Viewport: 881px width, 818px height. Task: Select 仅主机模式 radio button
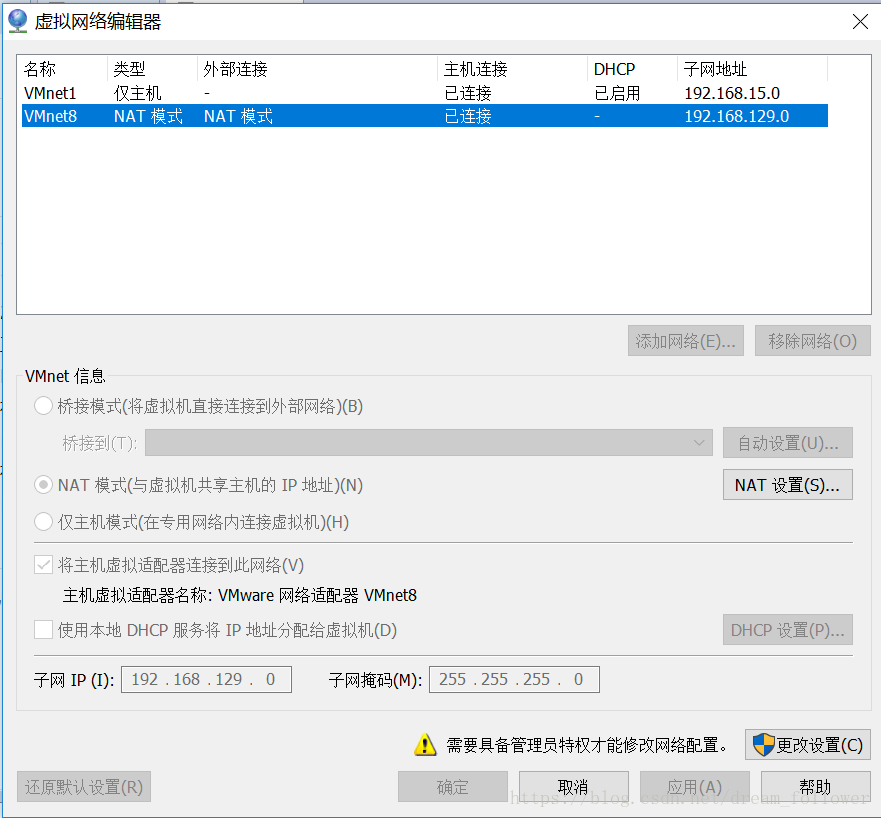point(43,522)
